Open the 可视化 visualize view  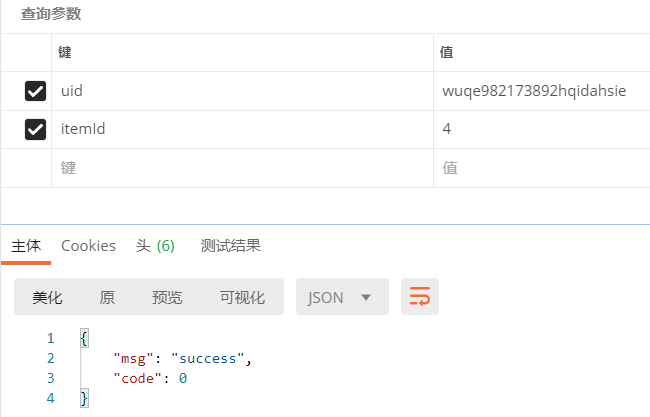point(242,297)
